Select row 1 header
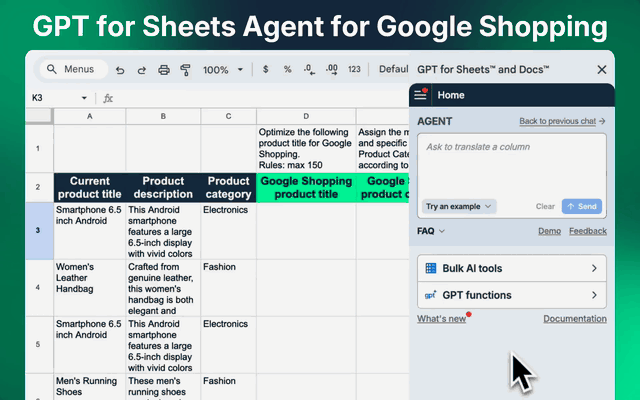Screen dimensions: 640x400 pyautogui.click(x=38, y=149)
